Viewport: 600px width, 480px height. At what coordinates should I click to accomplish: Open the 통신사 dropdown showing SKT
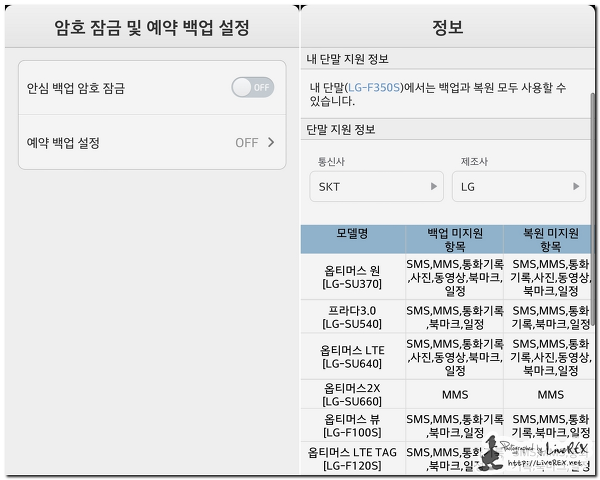[377, 186]
